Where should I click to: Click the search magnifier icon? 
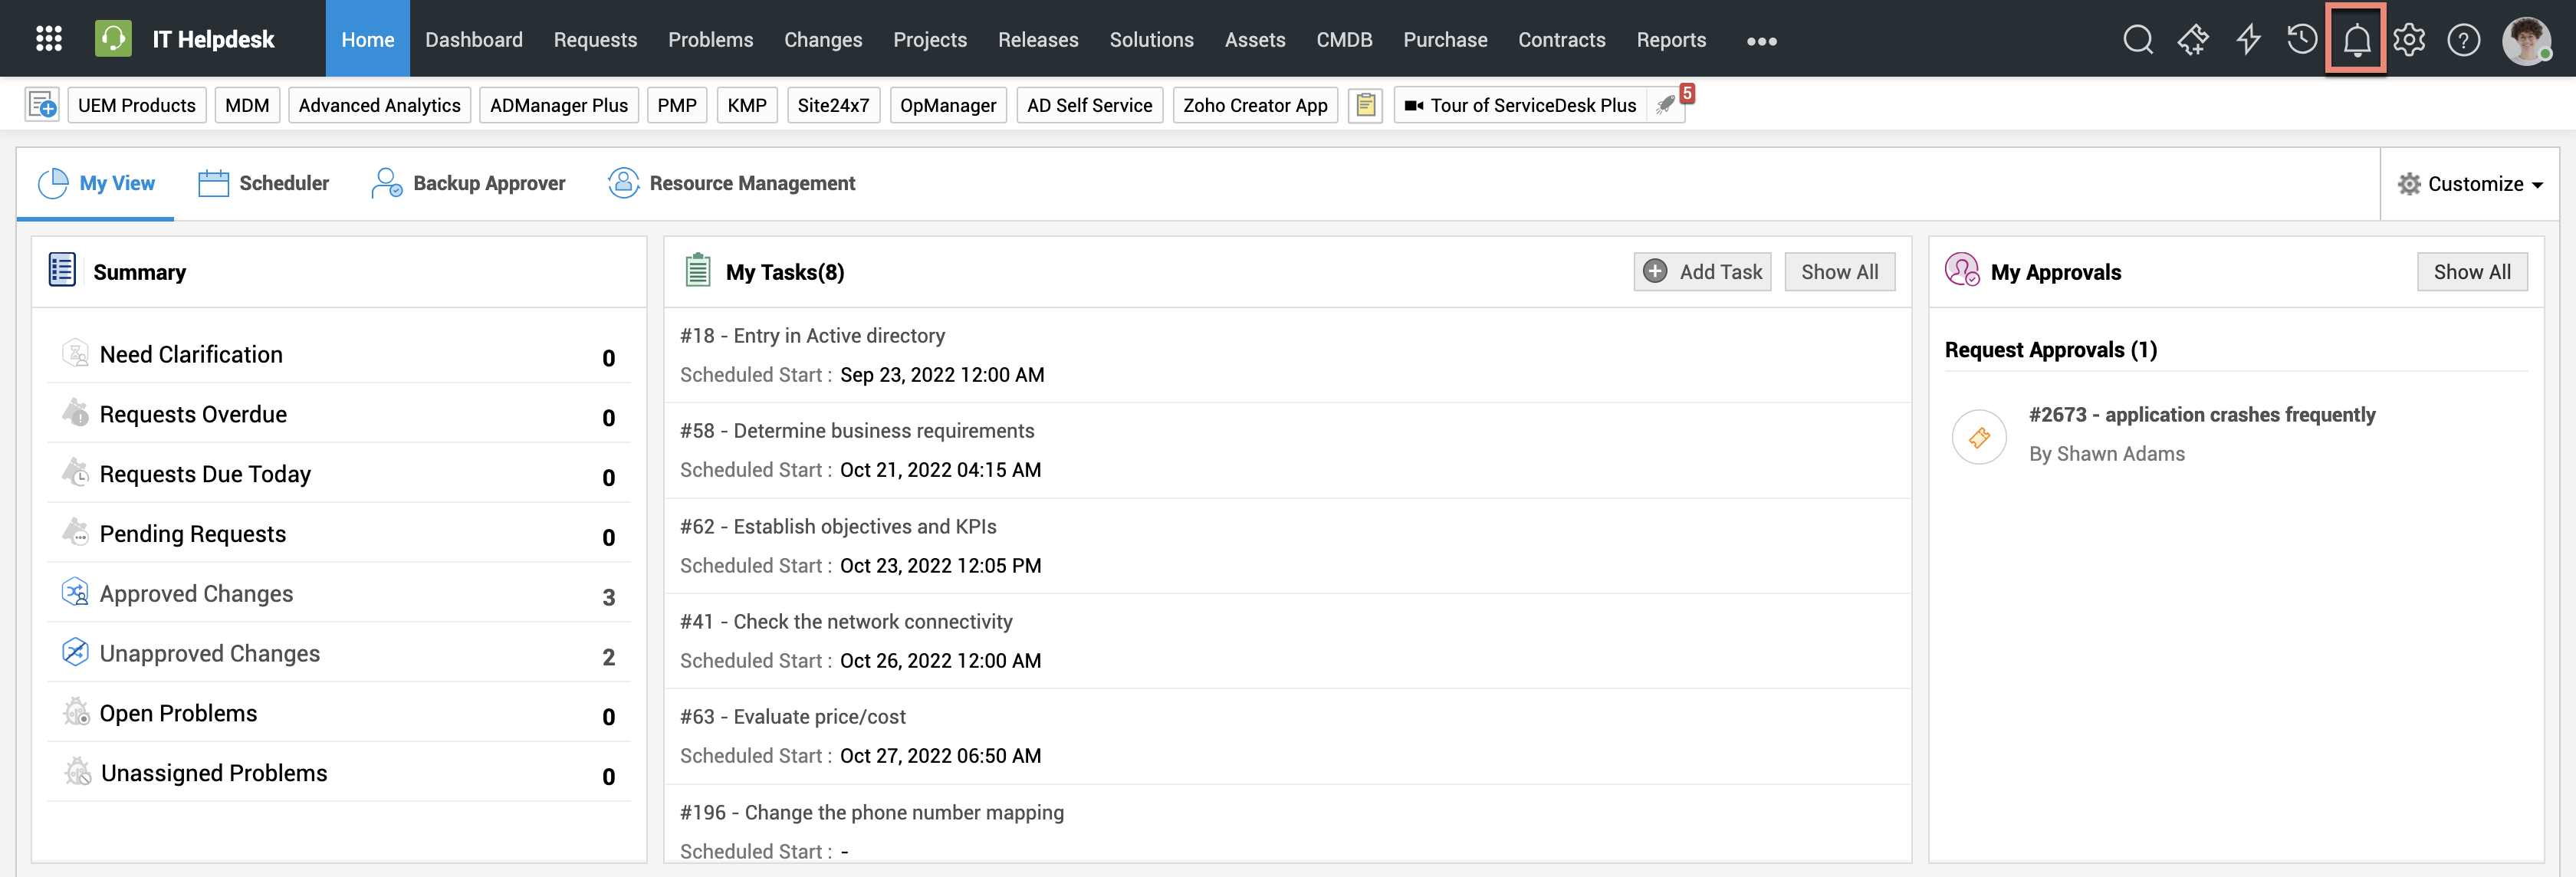pyautogui.click(x=2137, y=40)
